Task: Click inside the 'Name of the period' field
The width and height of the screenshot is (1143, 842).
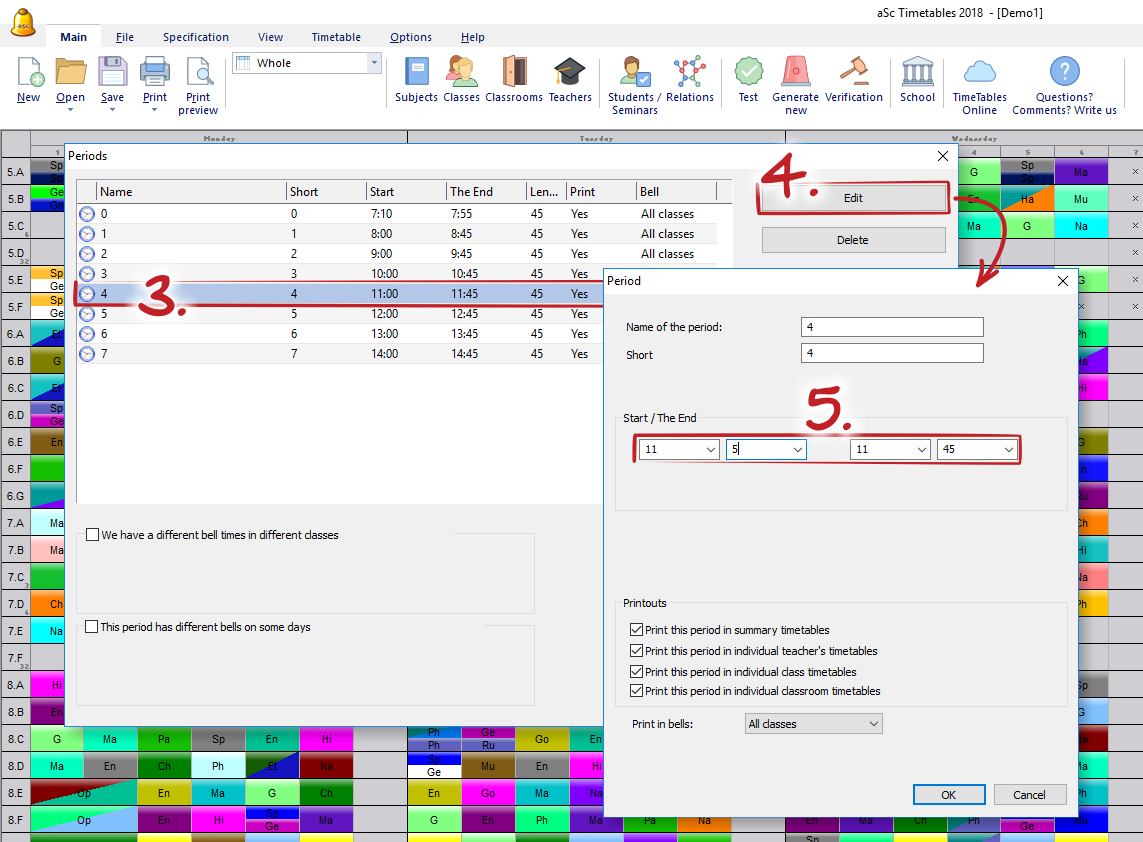Action: (x=892, y=327)
